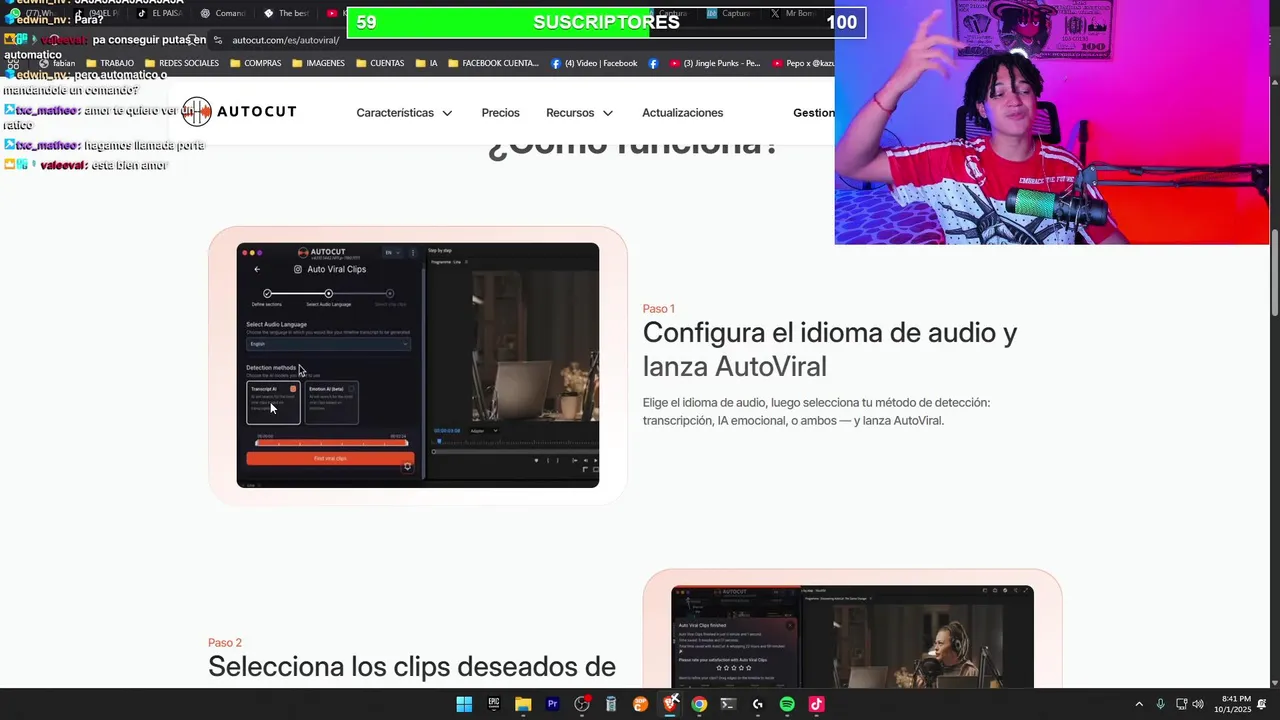Open the clock showing 8:41 PM
Viewport: 1280px width, 720px height.
click(x=1232, y=704)
